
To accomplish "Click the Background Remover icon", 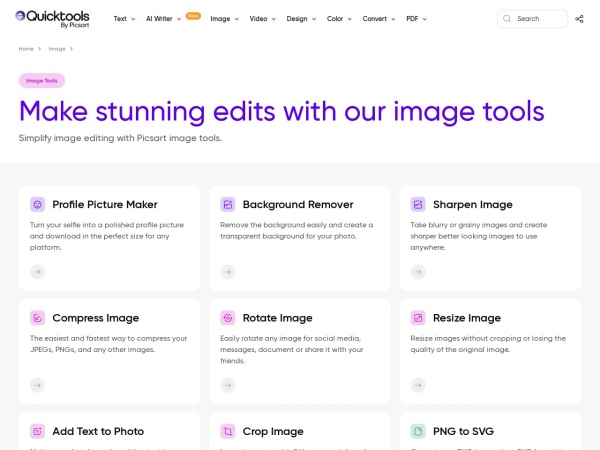I will [228, 204].
